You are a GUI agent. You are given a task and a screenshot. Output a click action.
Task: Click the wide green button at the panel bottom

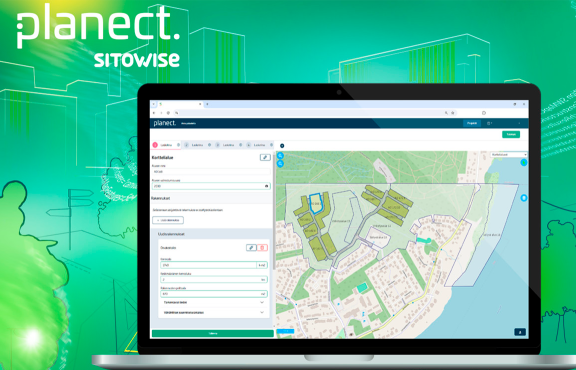pos(213,333)
